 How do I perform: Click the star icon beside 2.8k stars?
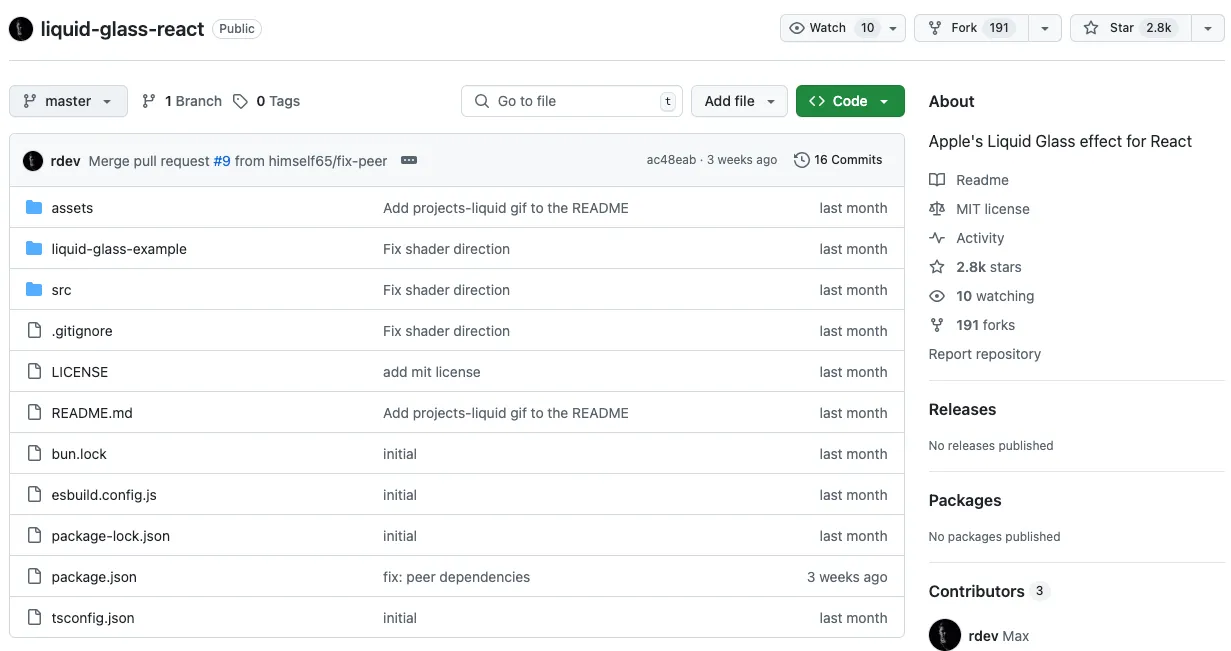coord(937,267)
